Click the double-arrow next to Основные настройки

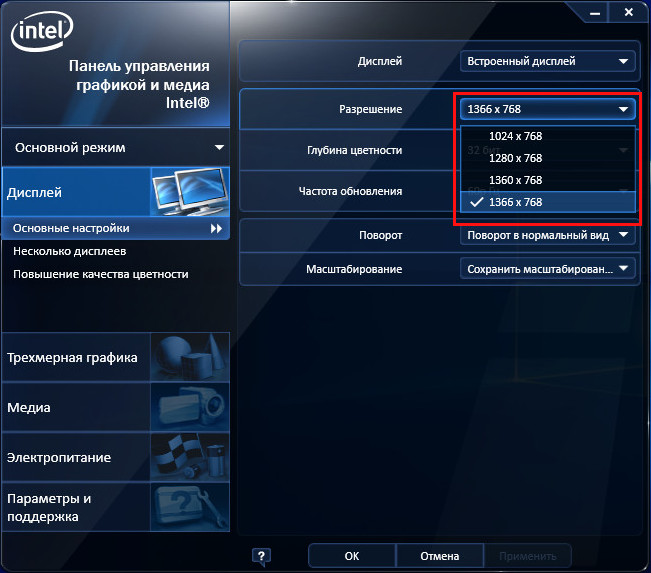216,228
